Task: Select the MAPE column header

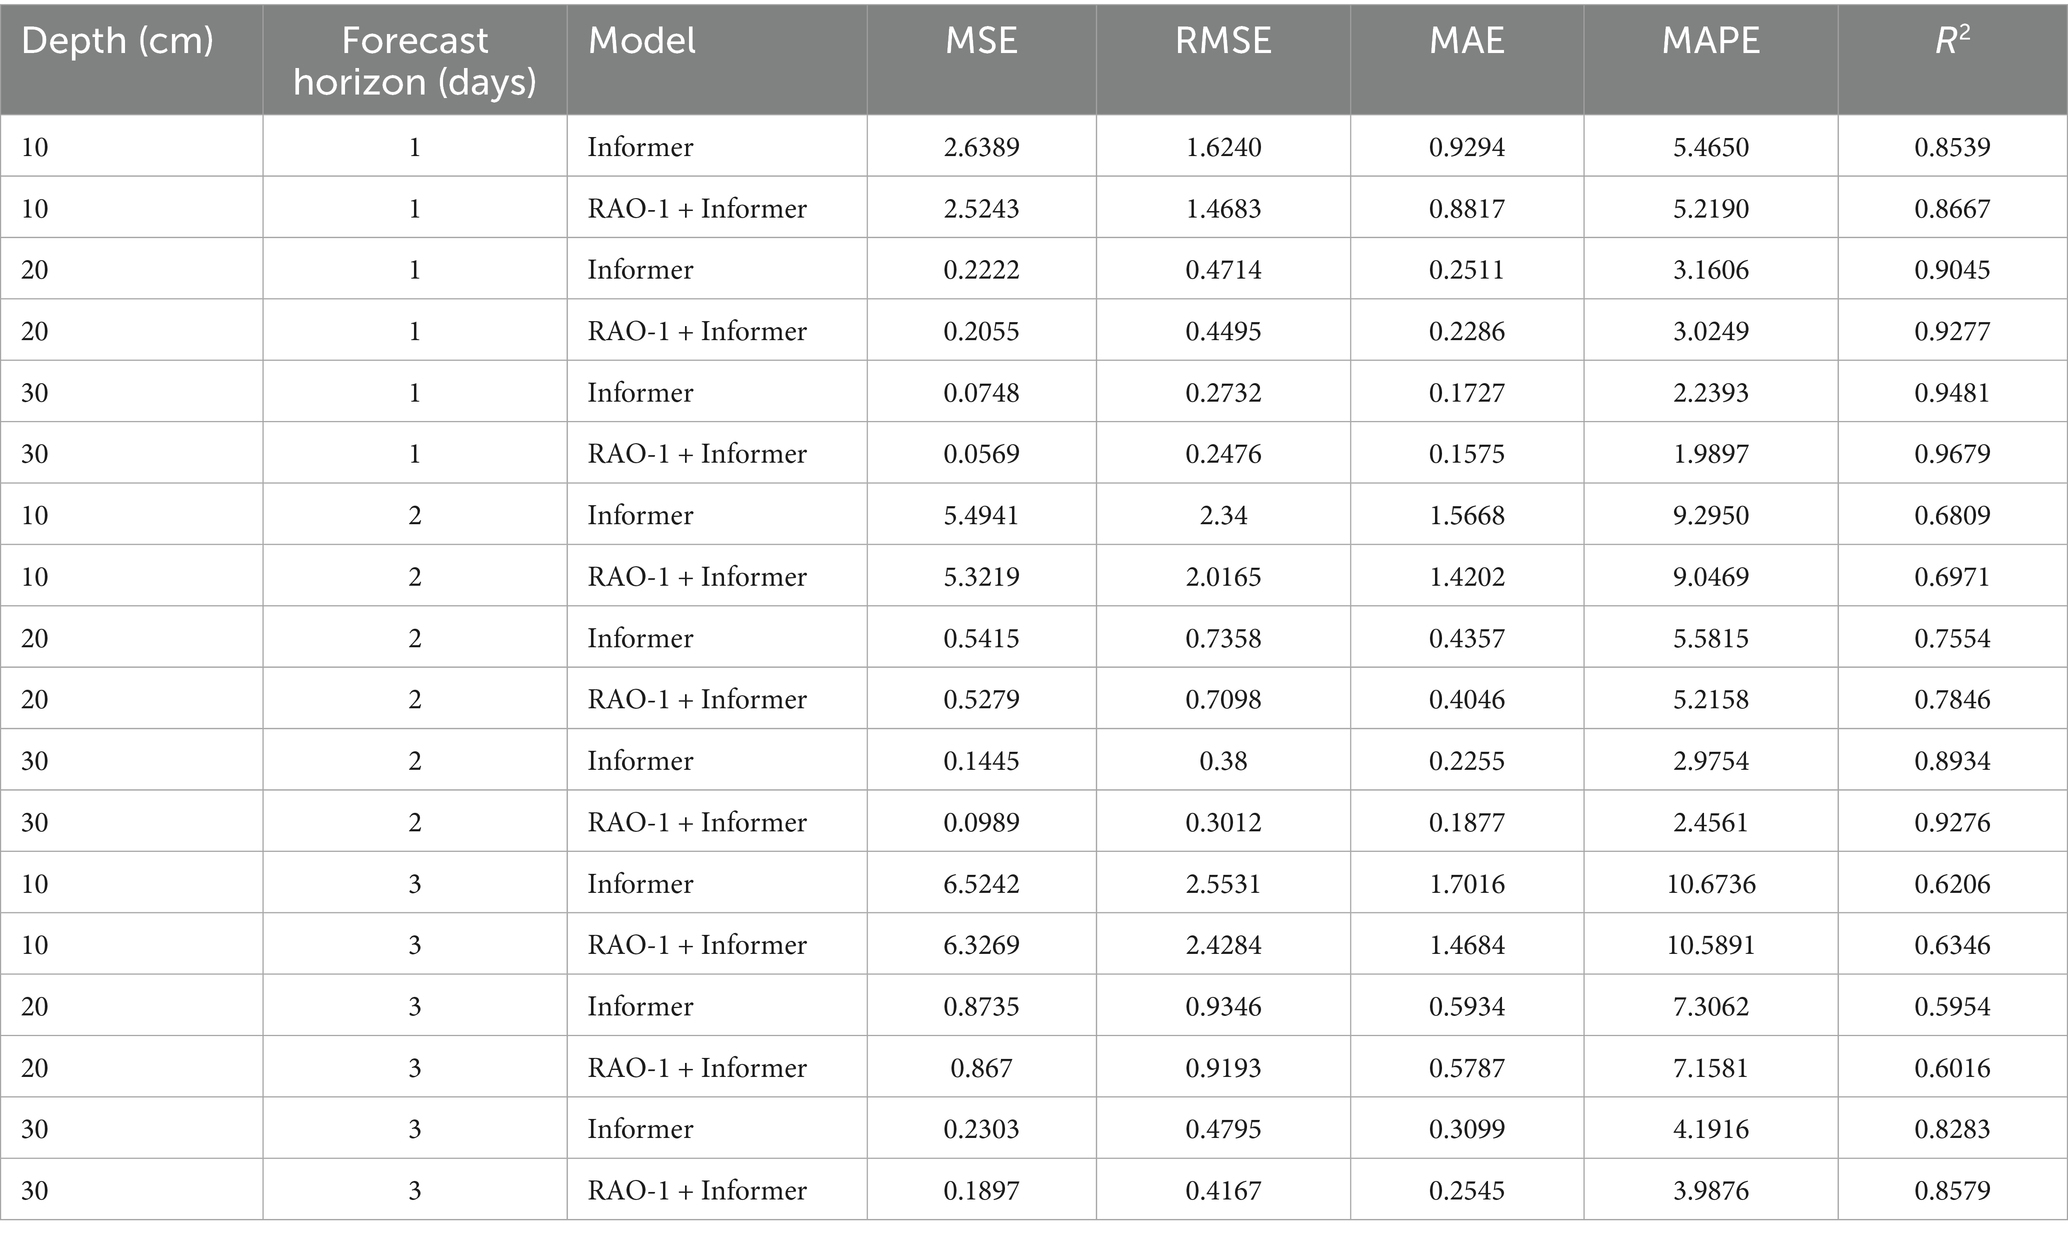Action: [x=1710, y=41]
